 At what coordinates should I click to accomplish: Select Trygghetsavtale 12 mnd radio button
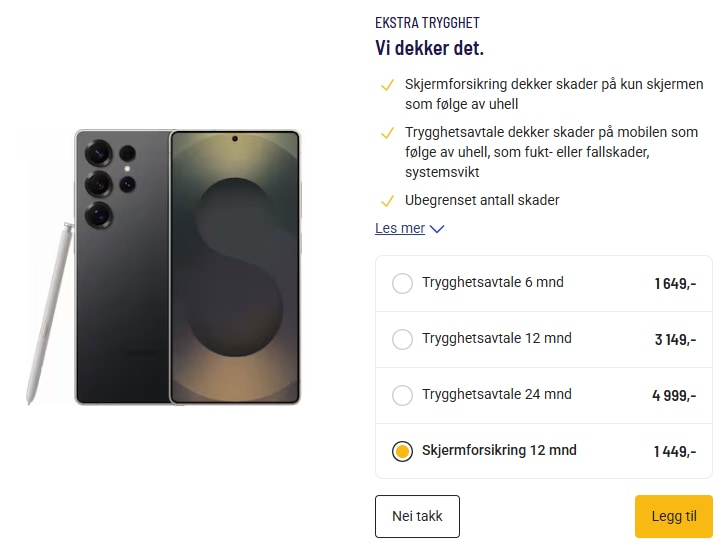point(402,339)
